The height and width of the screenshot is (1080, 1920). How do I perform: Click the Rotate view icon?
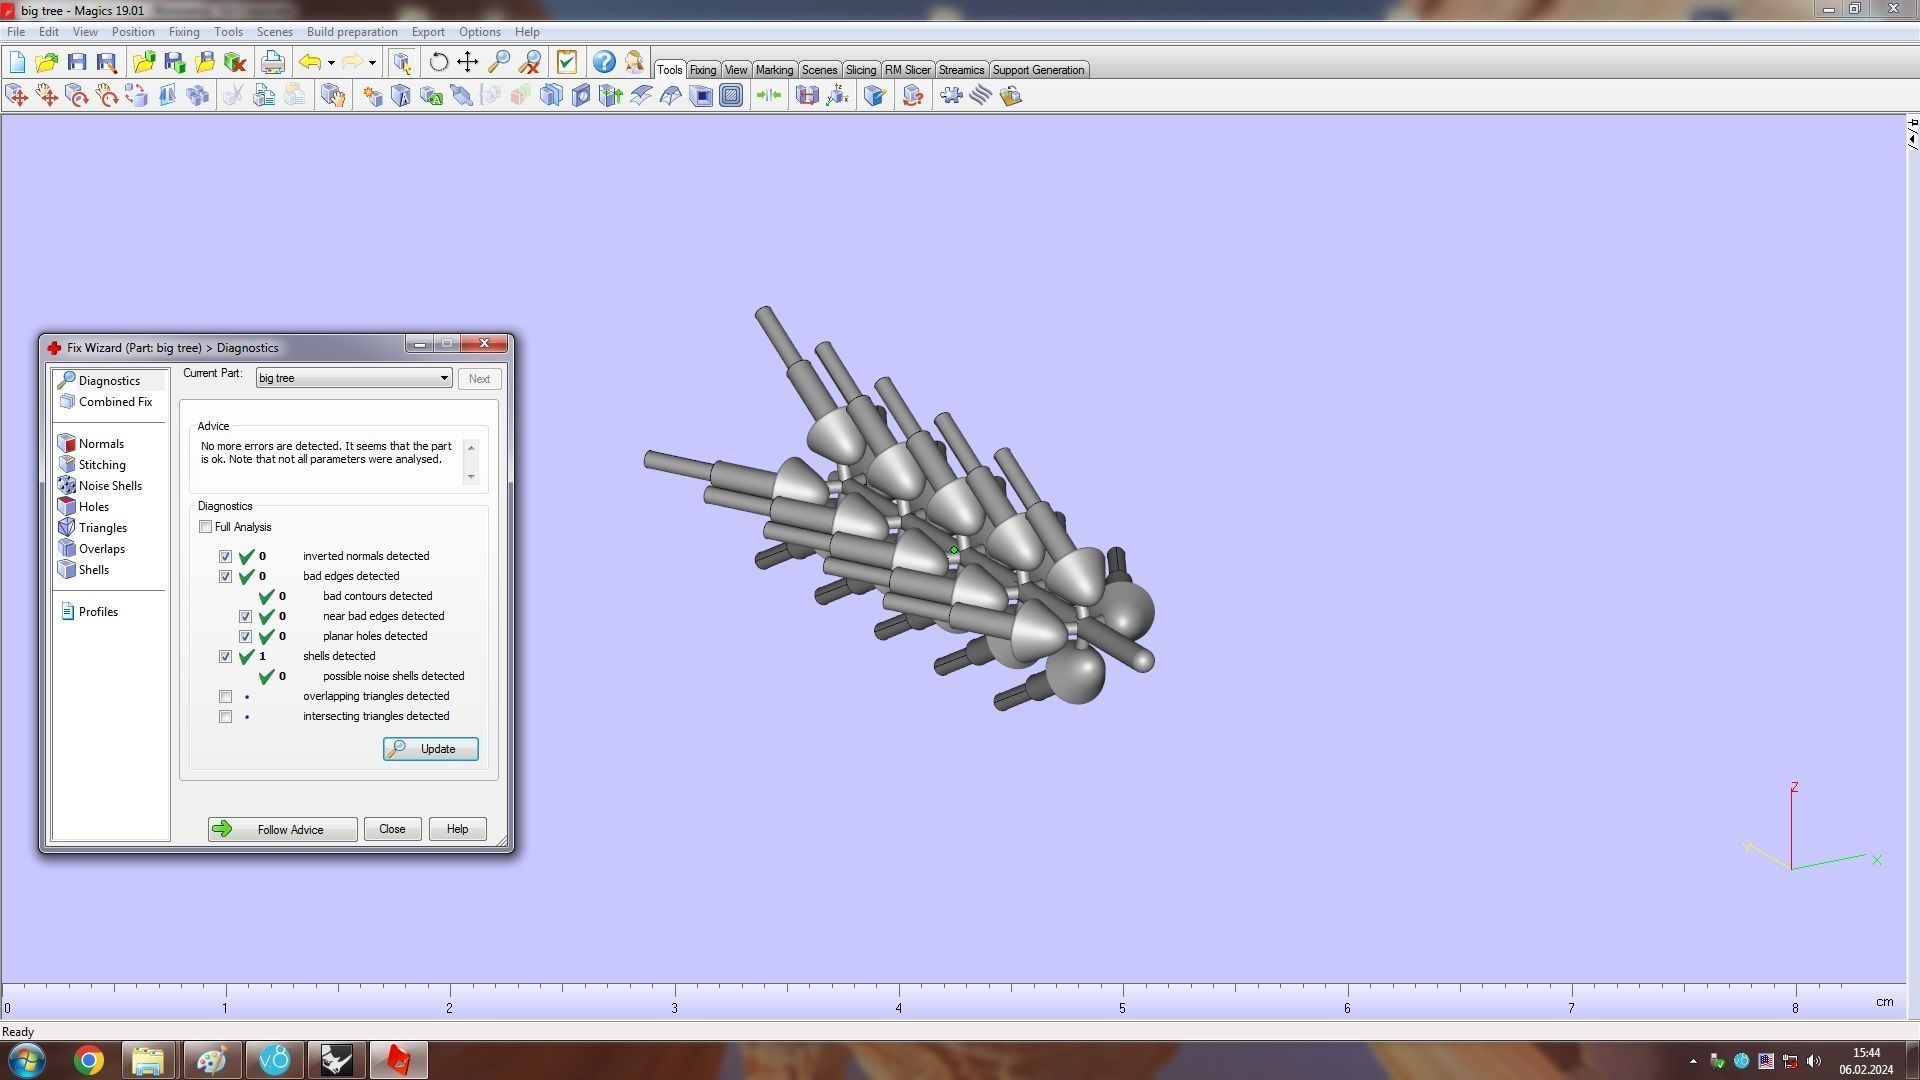click(x=438, y=62)
